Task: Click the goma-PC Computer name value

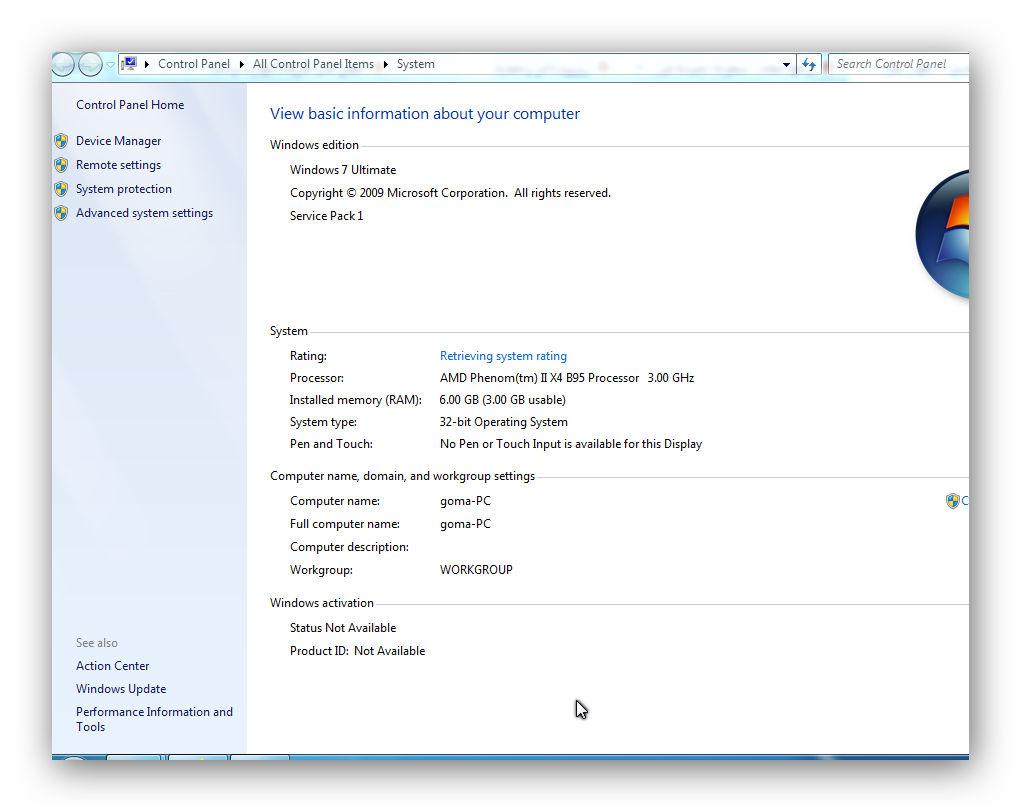Action: [x=465, y=501]
